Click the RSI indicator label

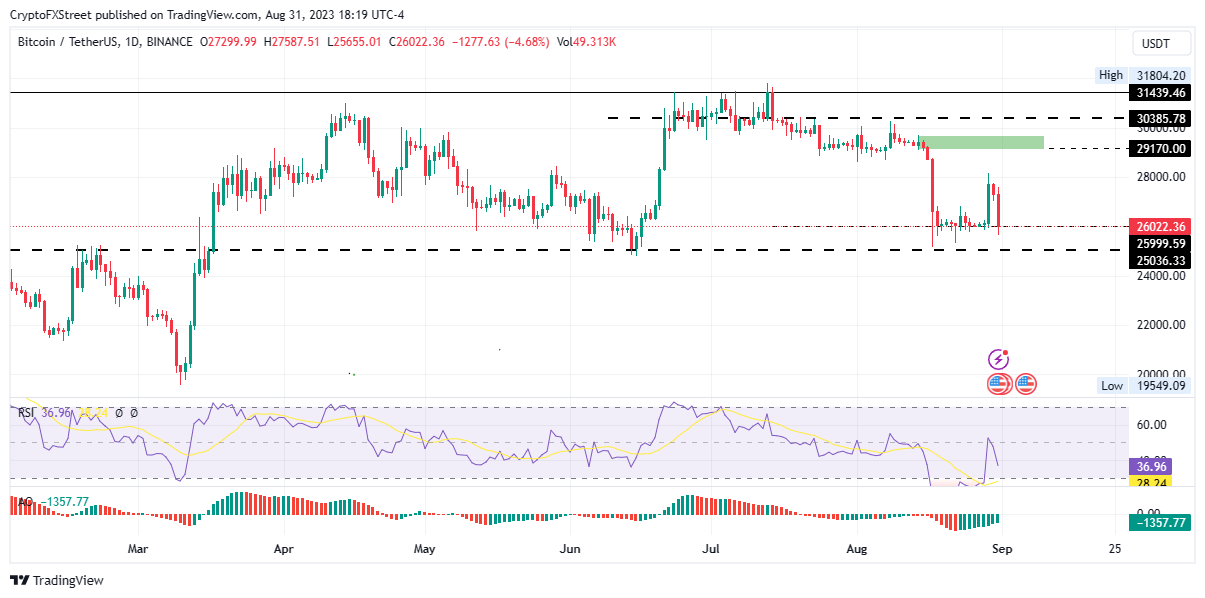pyautogui.click(x=25, y=413)
